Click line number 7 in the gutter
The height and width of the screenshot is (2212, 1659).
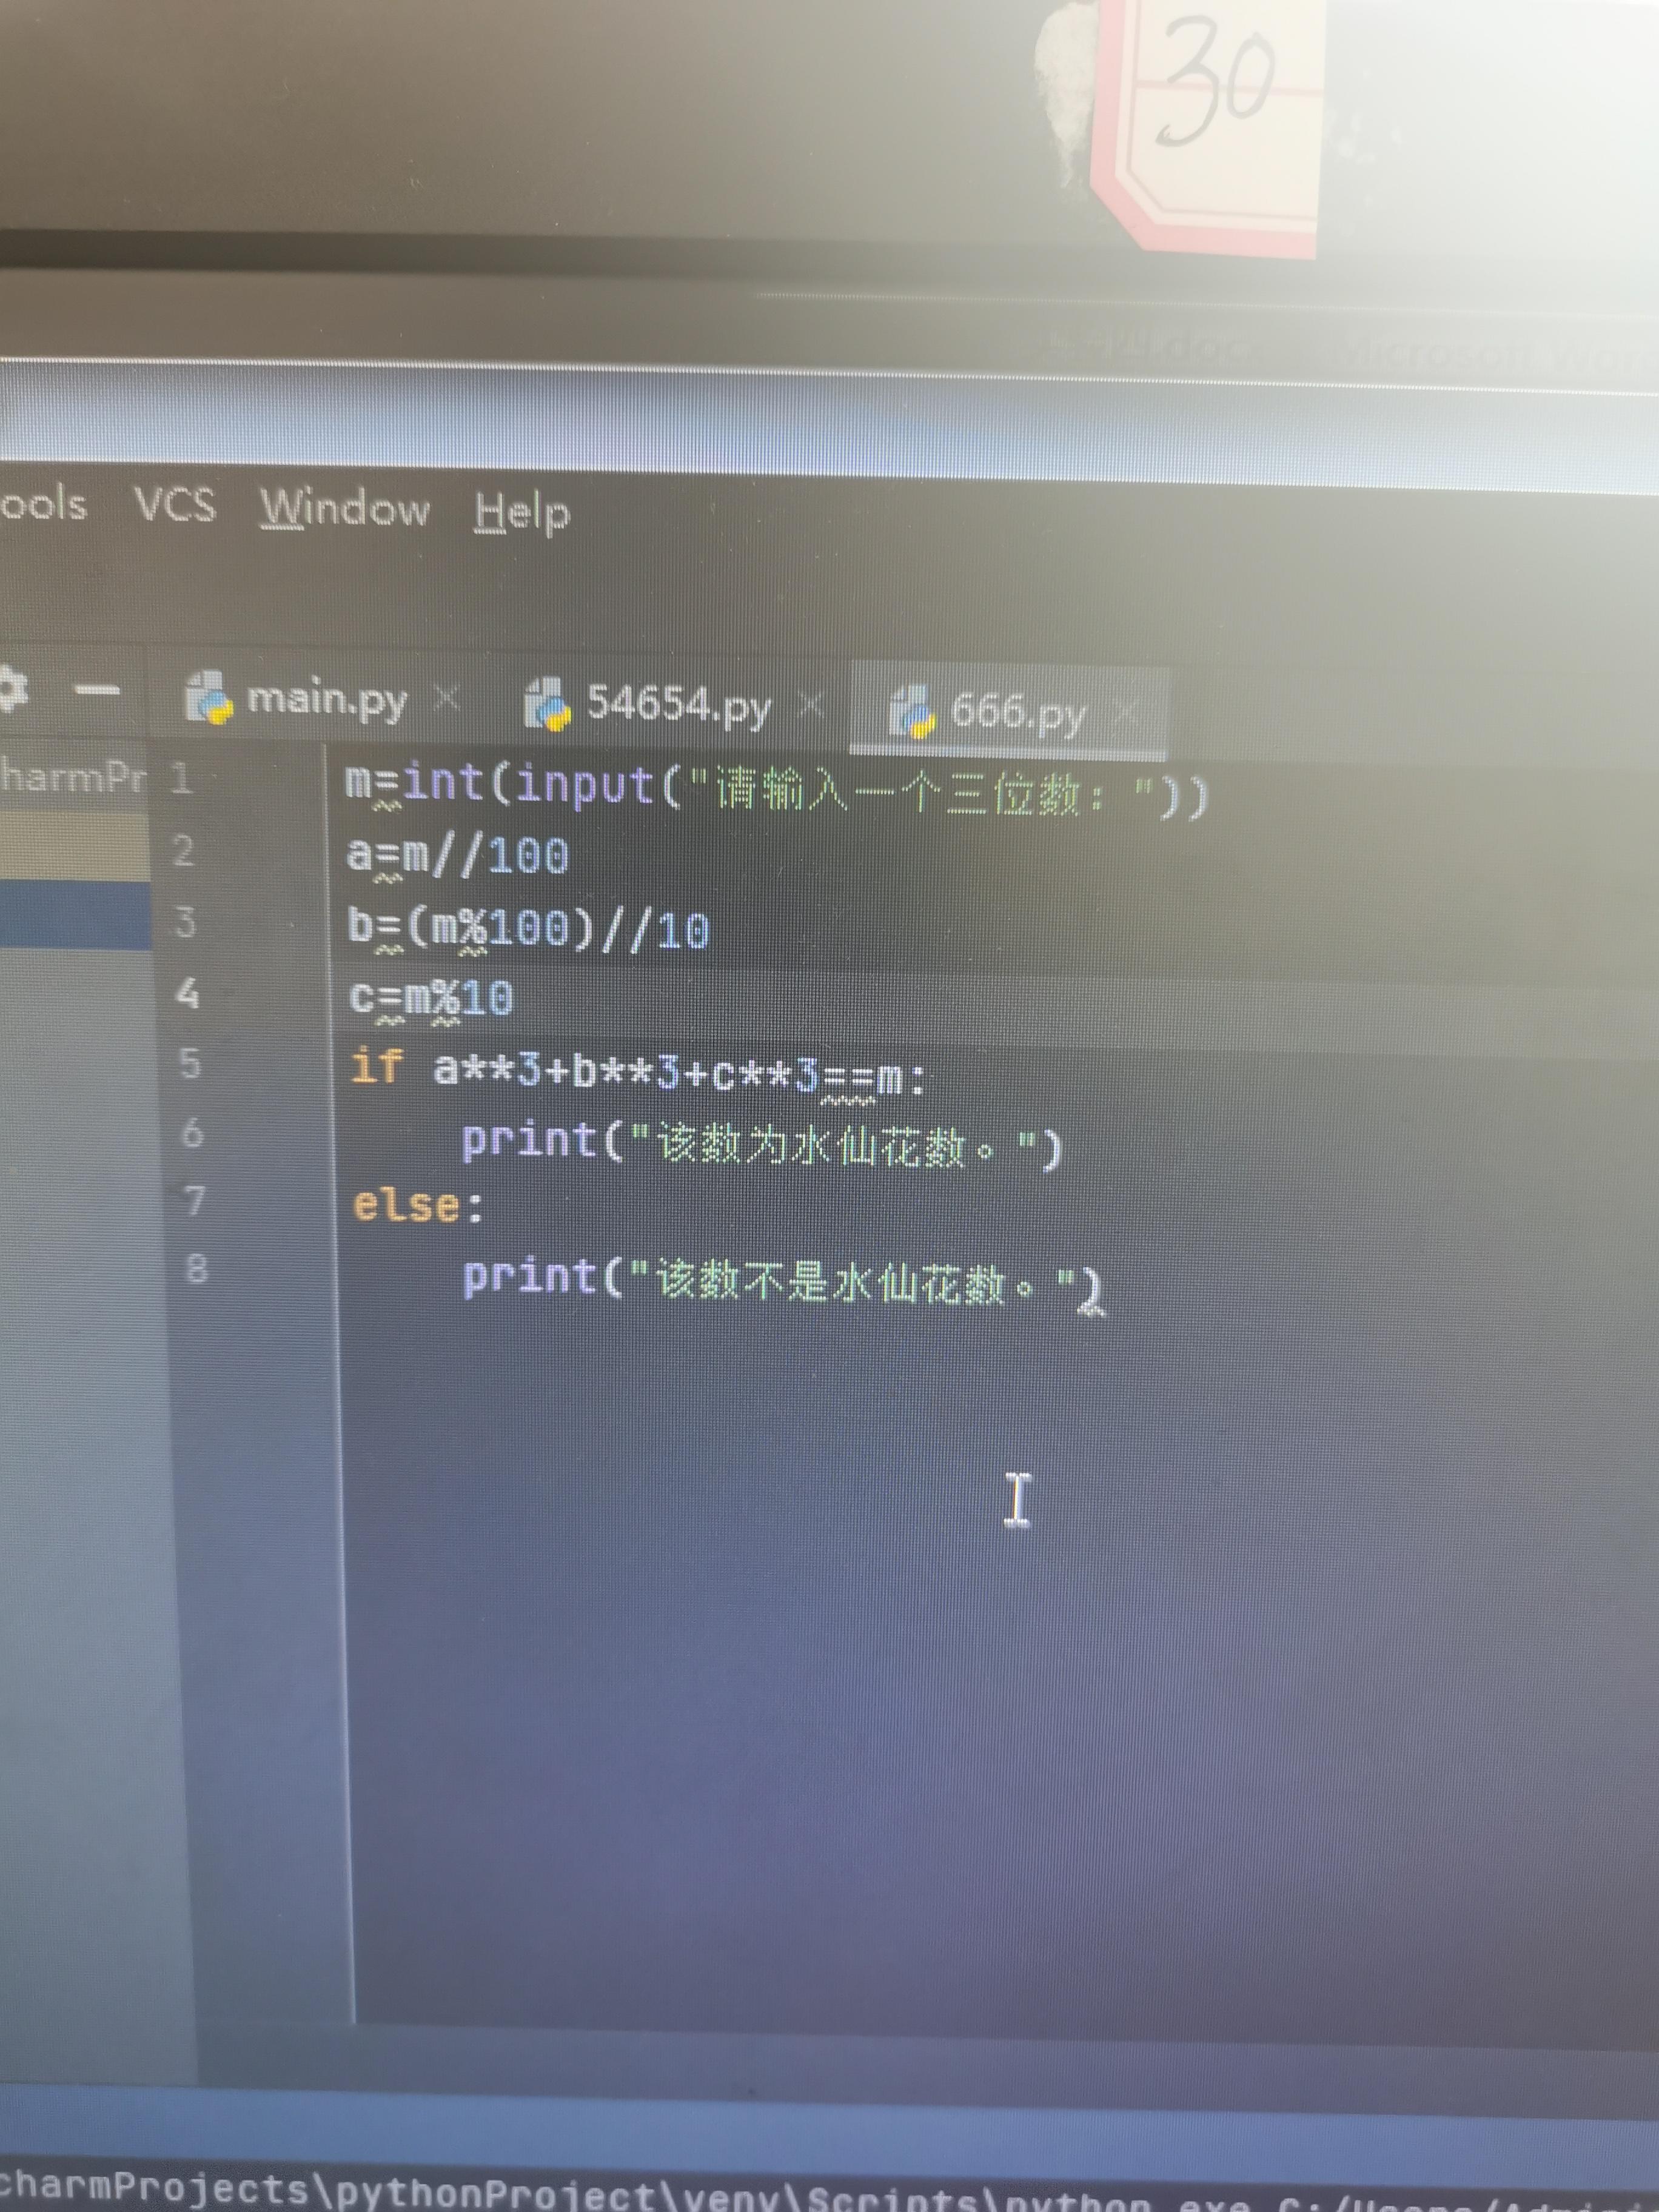194,1200
